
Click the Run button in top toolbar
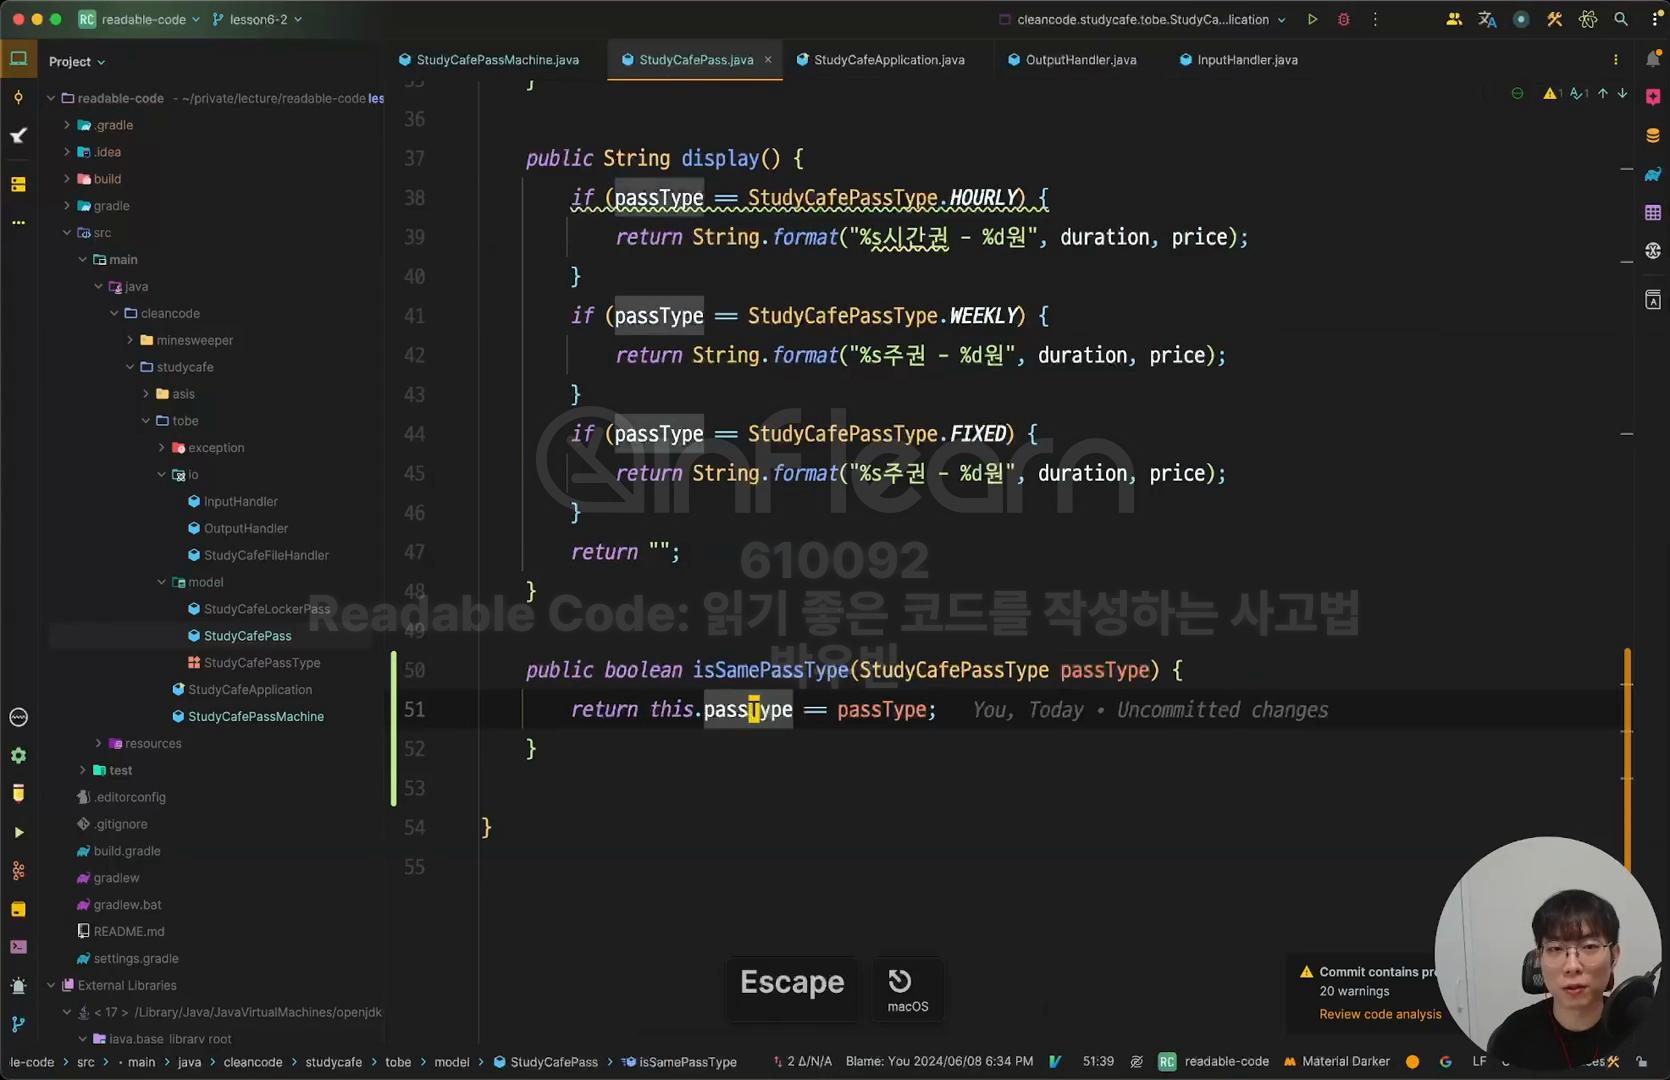(1312, 19)
